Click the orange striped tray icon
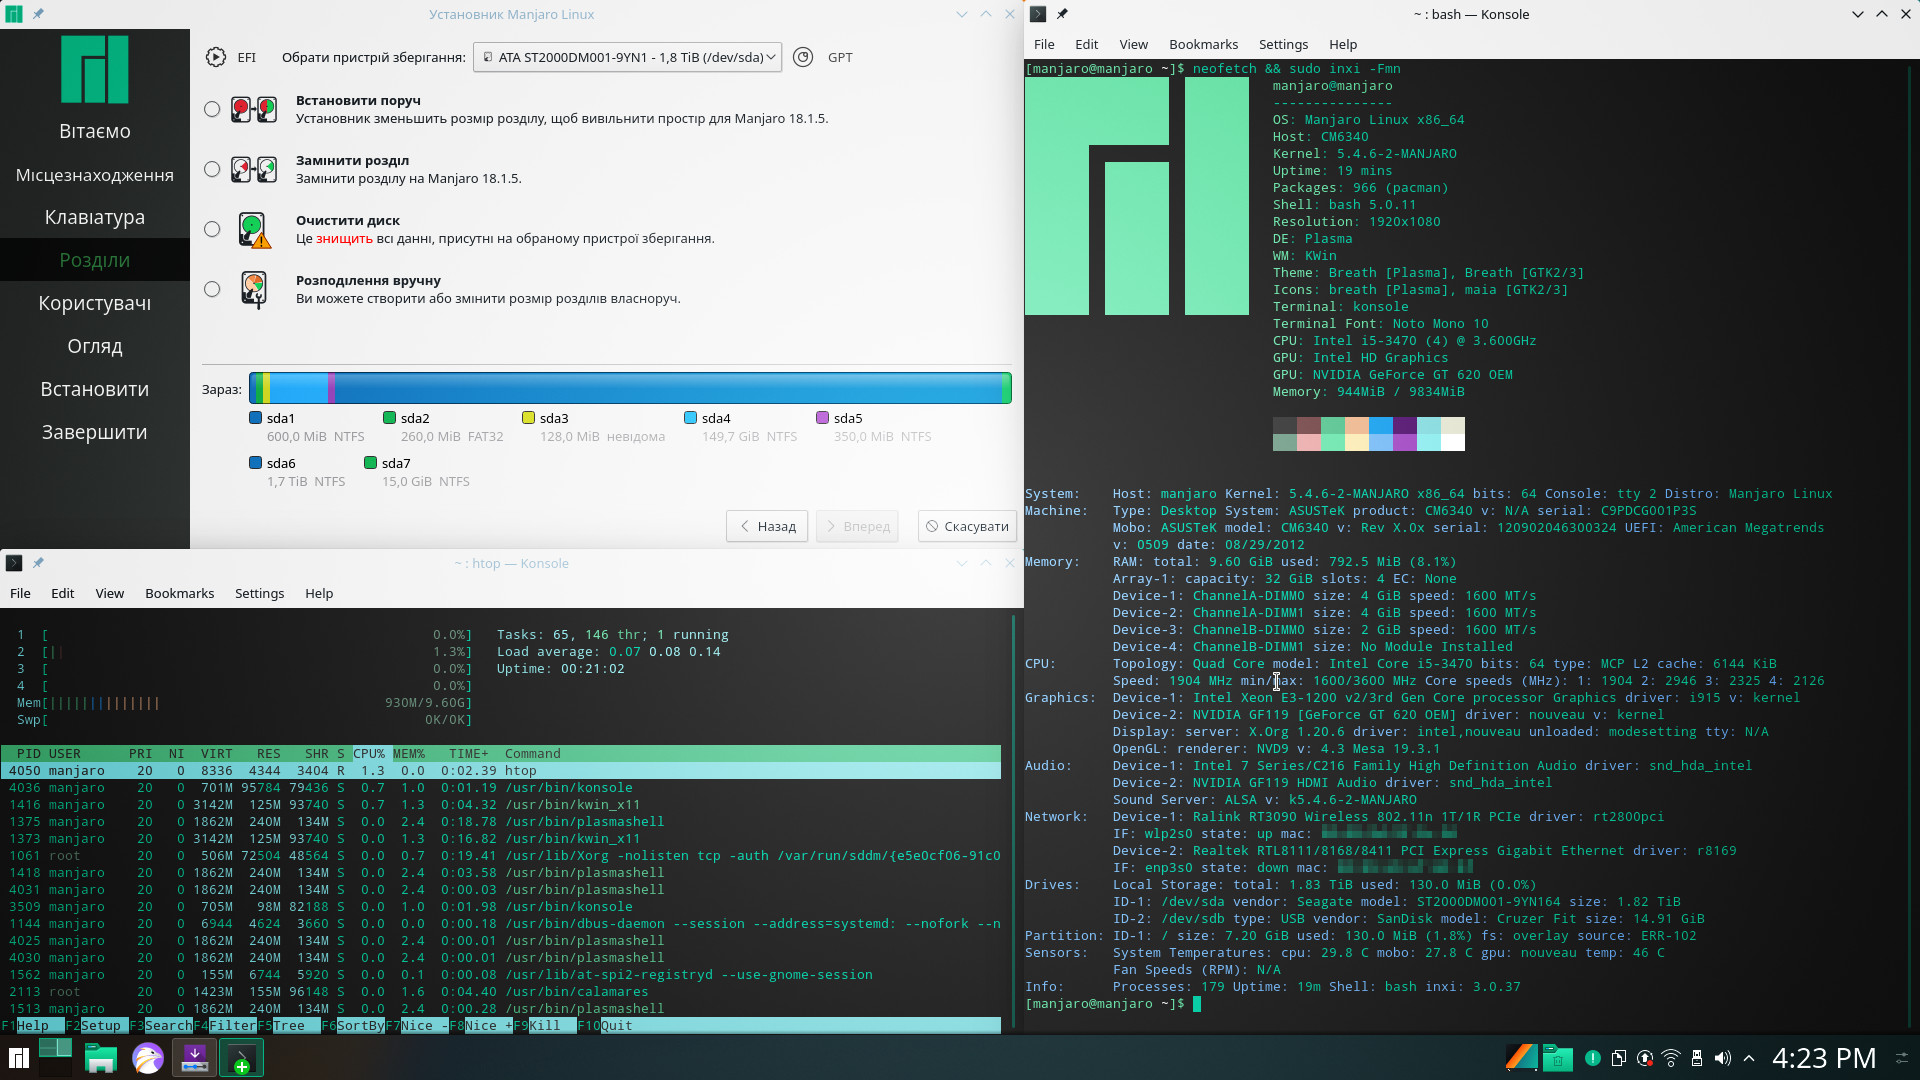 click(x=1521, y=1057)
